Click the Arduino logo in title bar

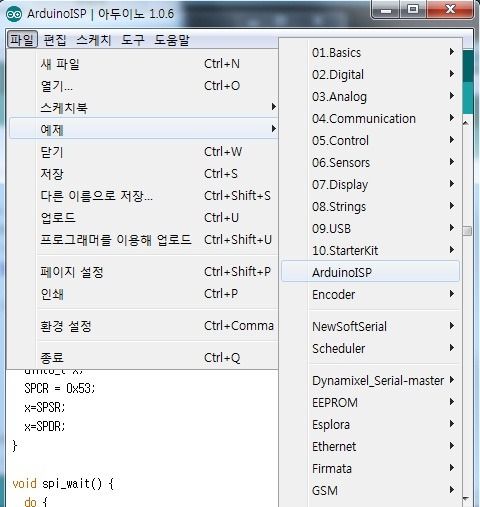pyautogui.click(x=14, y=14)
